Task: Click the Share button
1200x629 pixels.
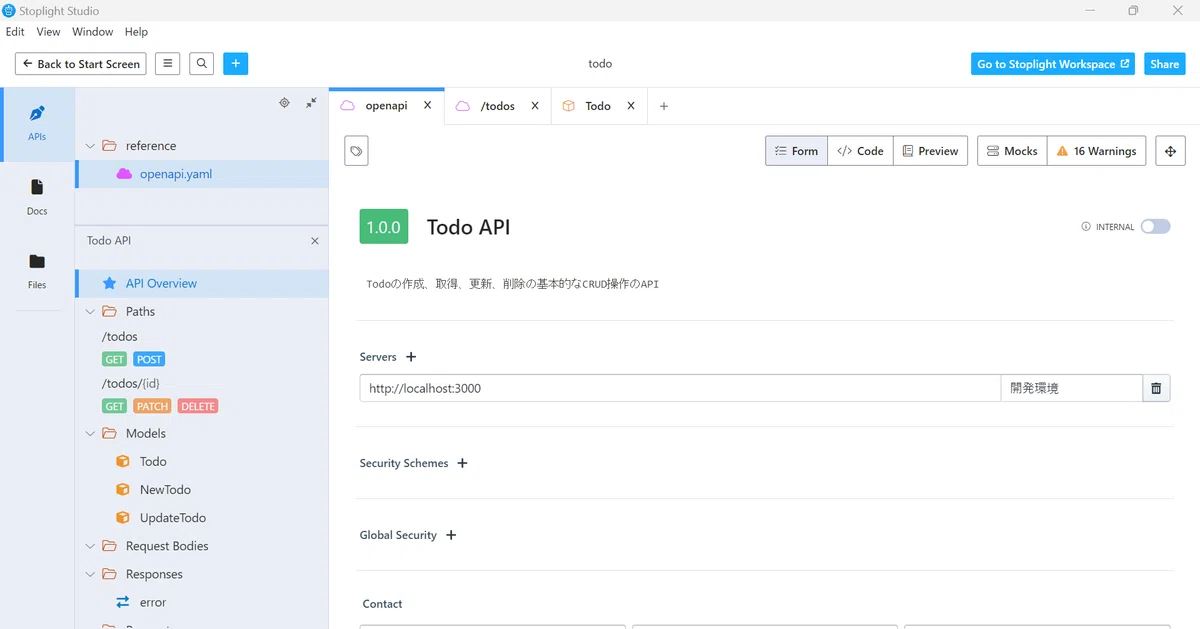Action: click(1164, 64)
